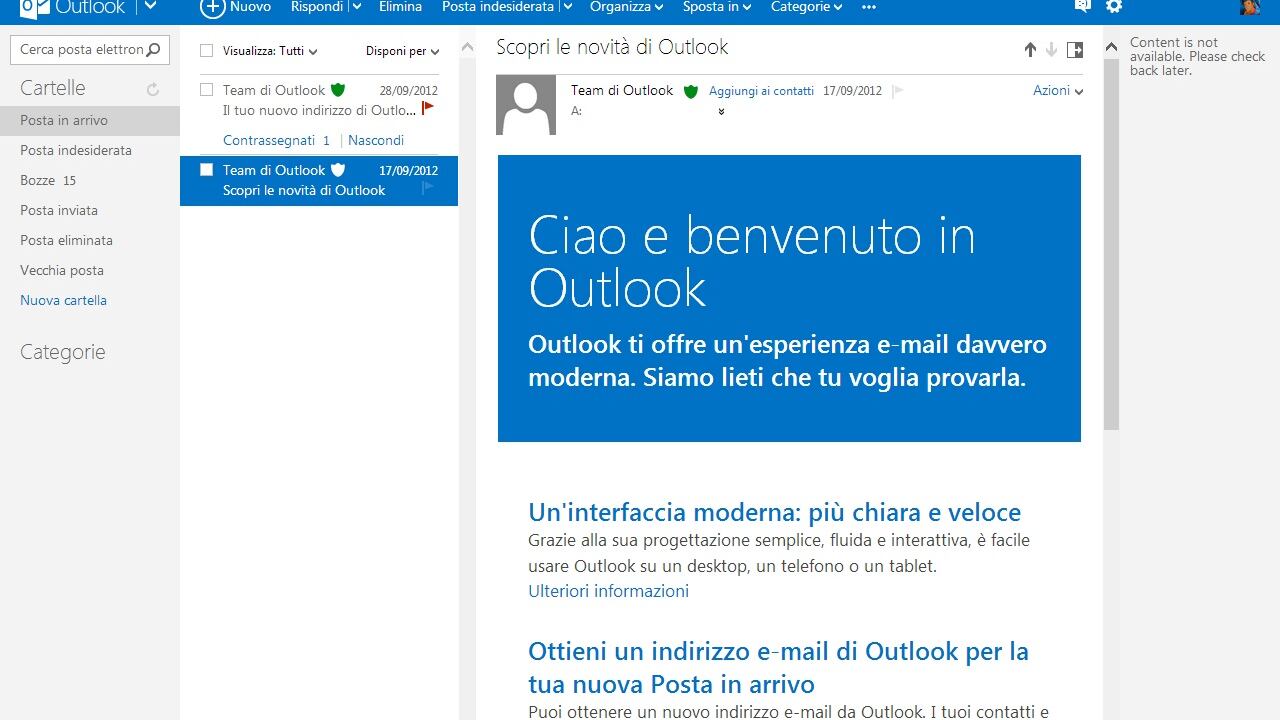
Task: Click Elimina to delete the message
Action: pyautogui.click(x=400, y=6)
